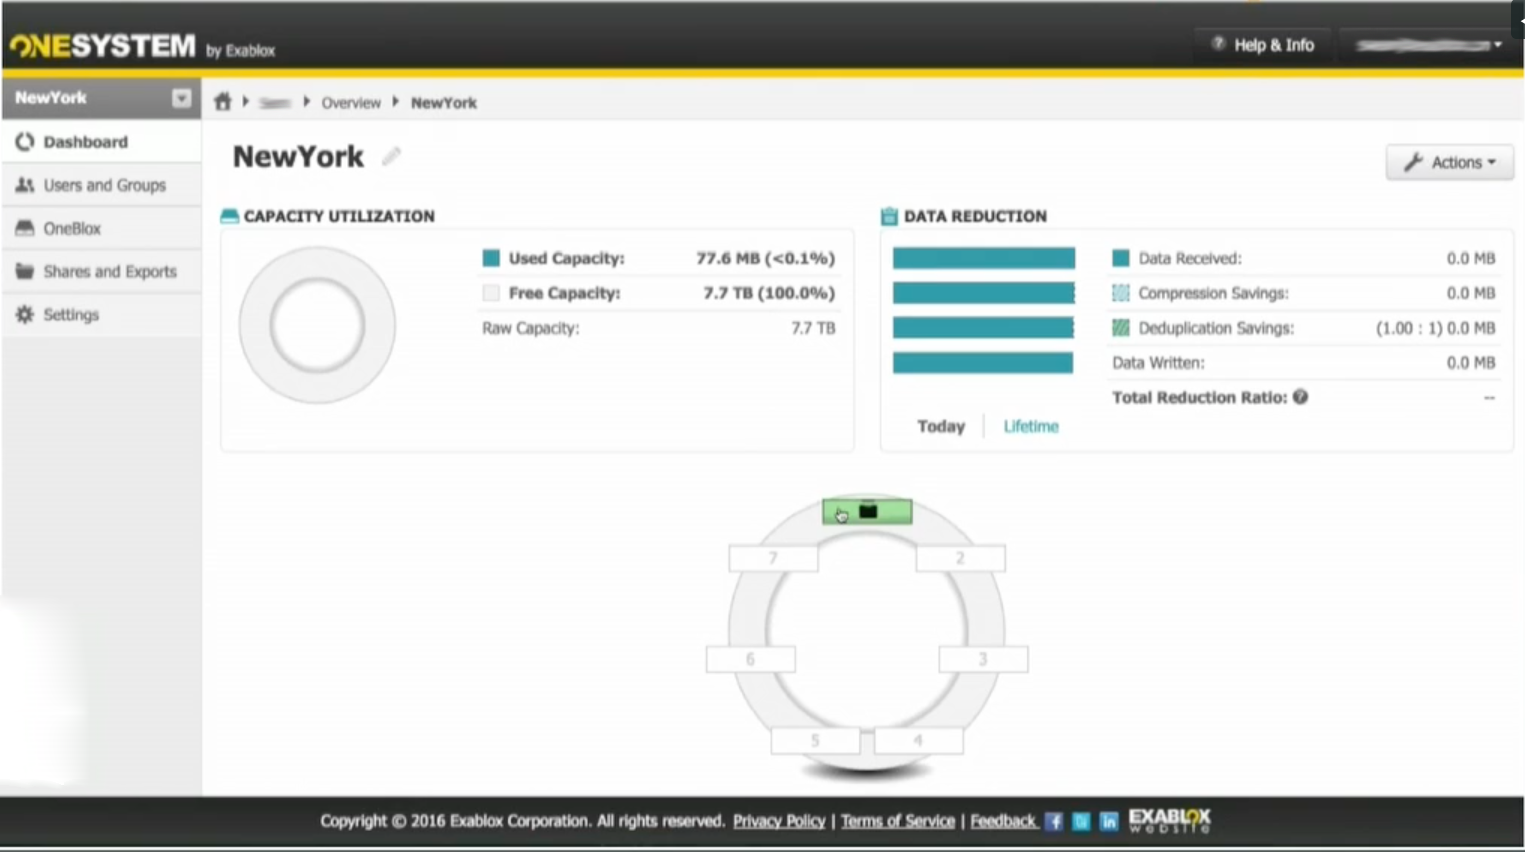
Task: Click the 'Raw Capacity:' label
Action: pyautogui.click(x=530, y=328)
